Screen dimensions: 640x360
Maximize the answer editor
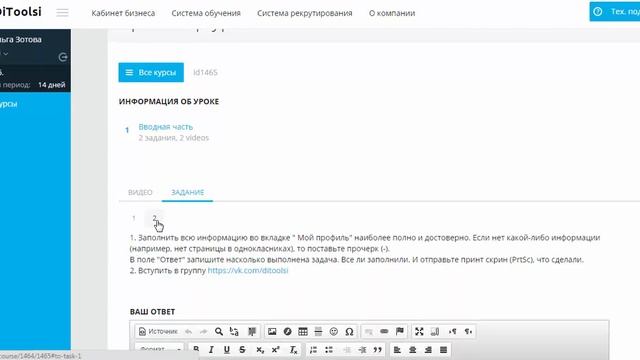419,331
